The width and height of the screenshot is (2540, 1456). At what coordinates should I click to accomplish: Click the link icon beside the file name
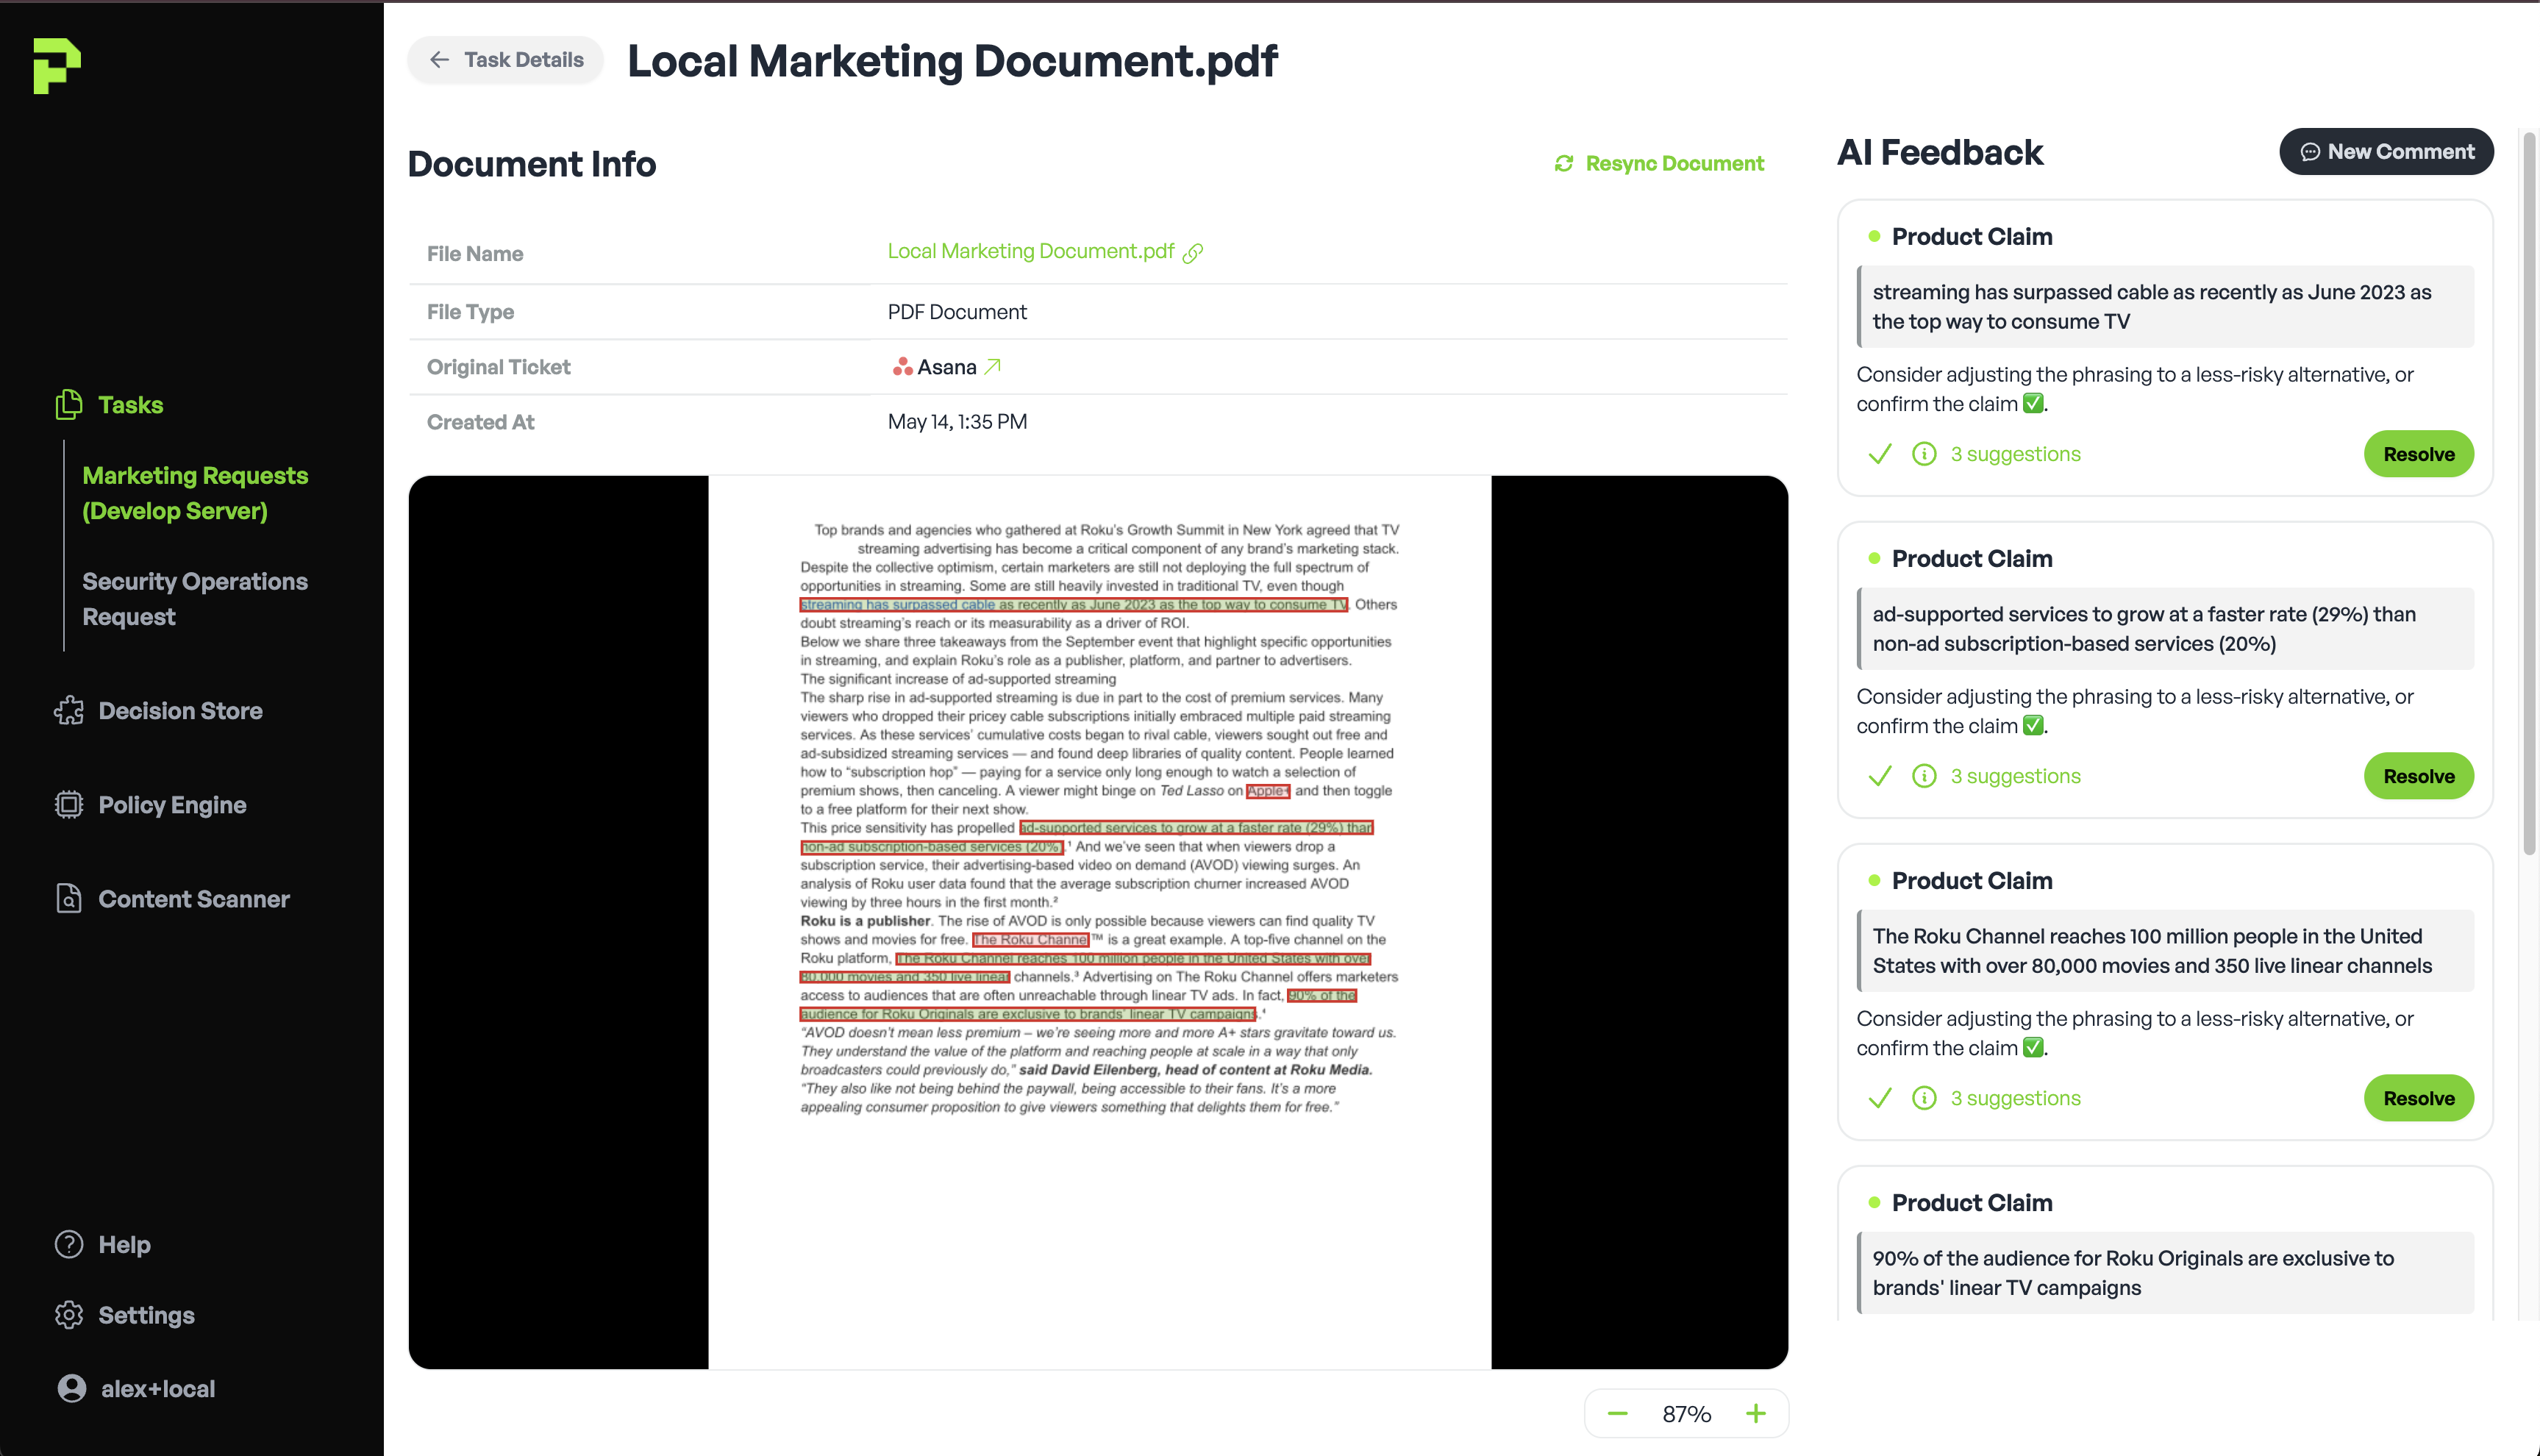(1192, 253)
